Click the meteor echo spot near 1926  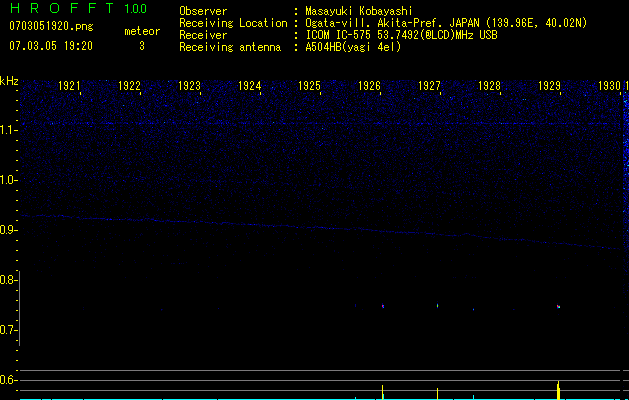coord(383,306)
